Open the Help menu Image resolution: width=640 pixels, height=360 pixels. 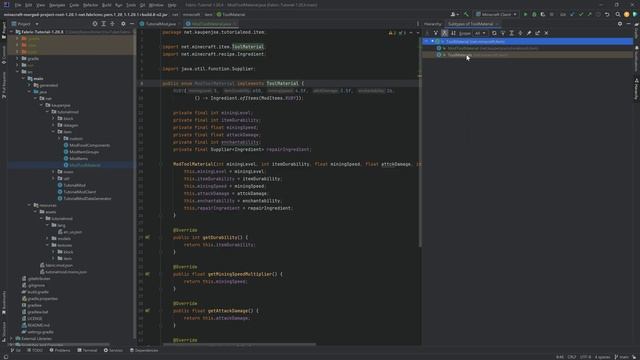pos(172,5)
